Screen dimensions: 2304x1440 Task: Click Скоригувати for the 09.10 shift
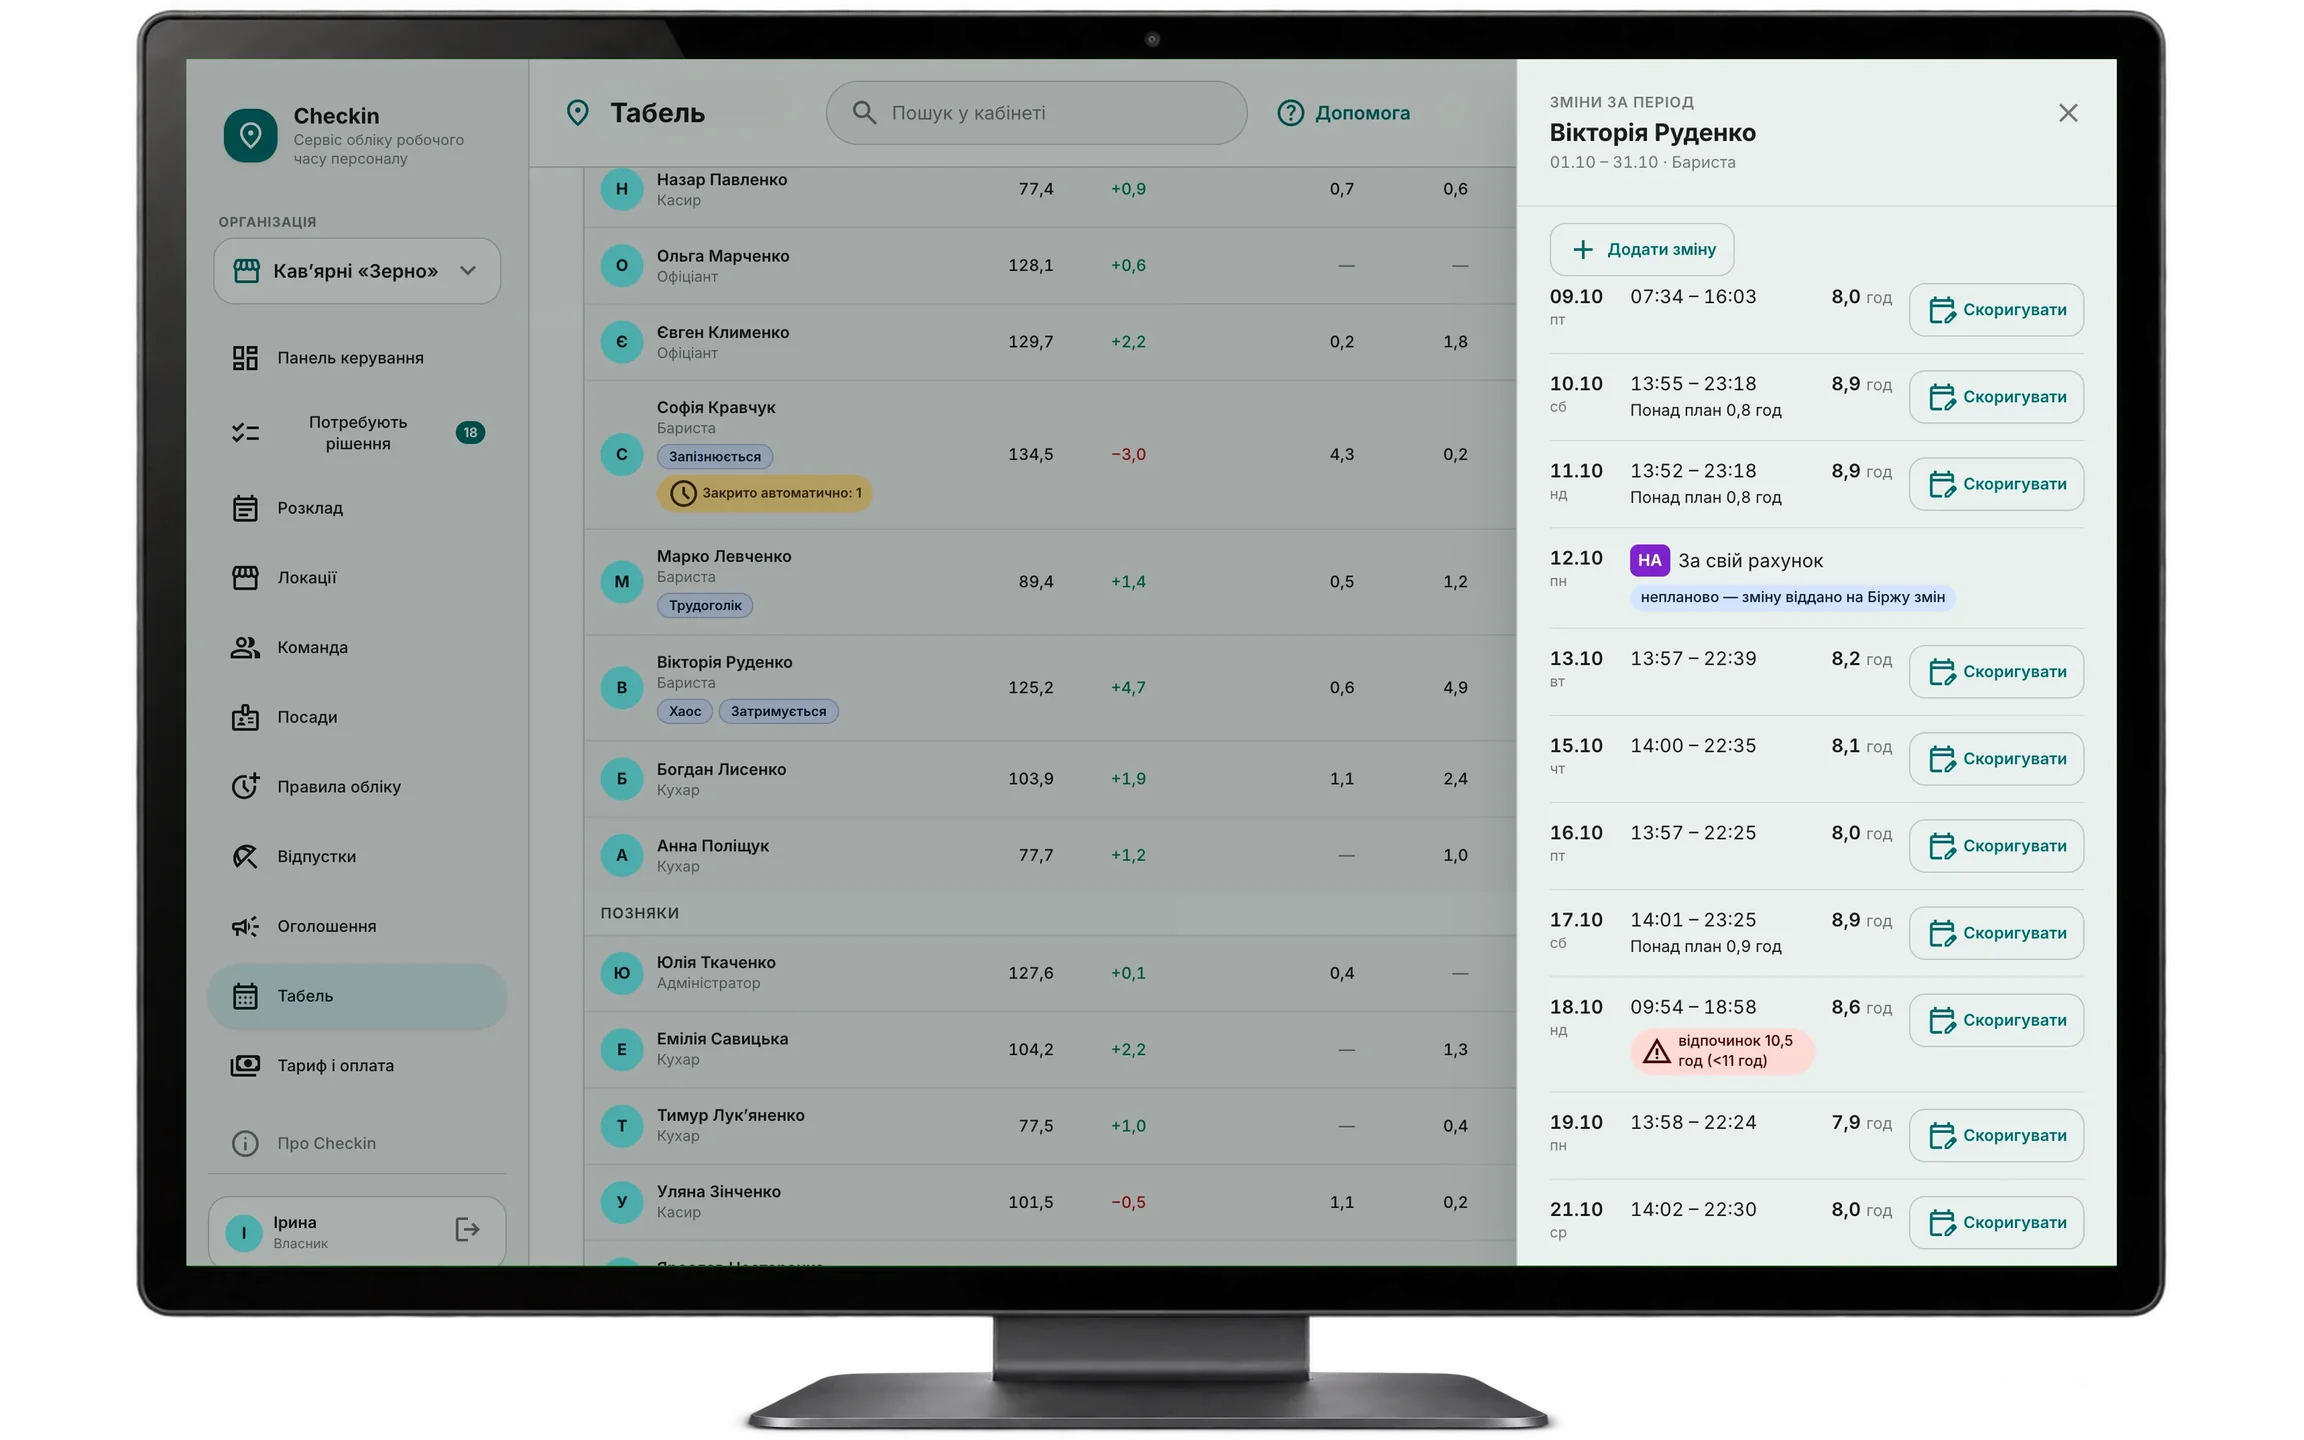[1996, 310]
